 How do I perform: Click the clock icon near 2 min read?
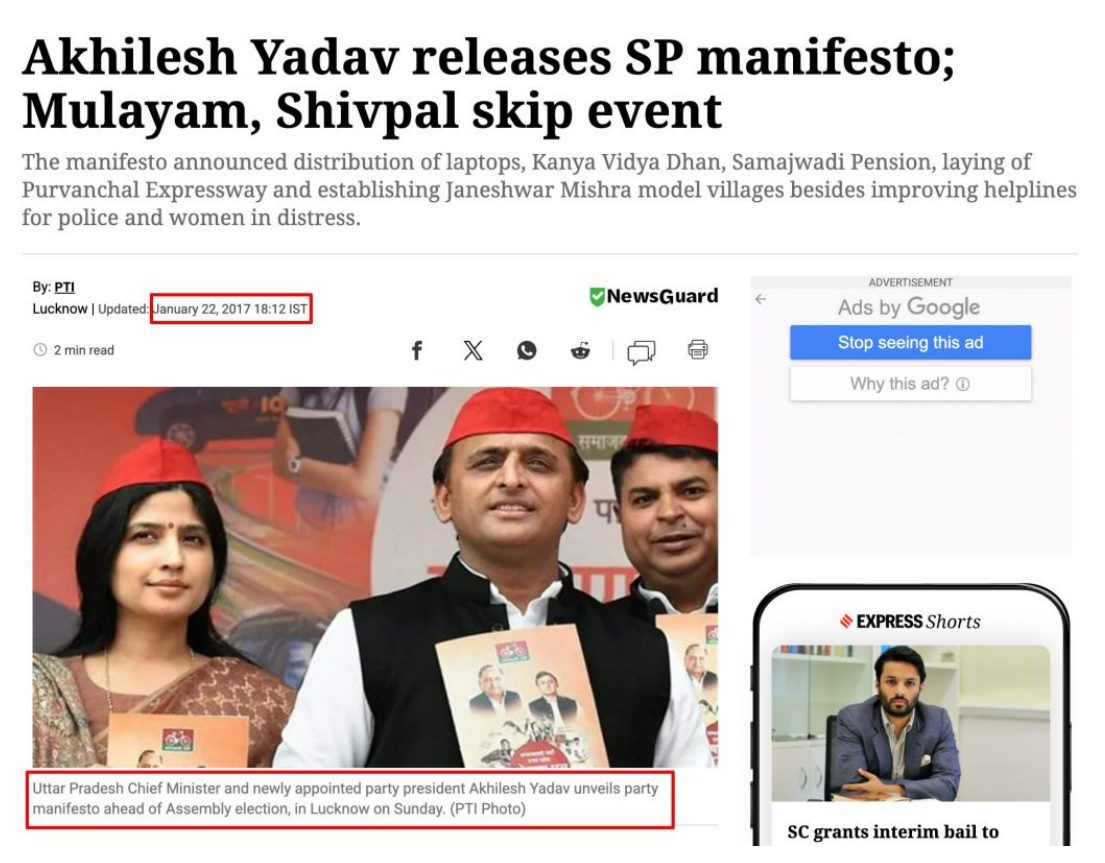pos(40,350)
